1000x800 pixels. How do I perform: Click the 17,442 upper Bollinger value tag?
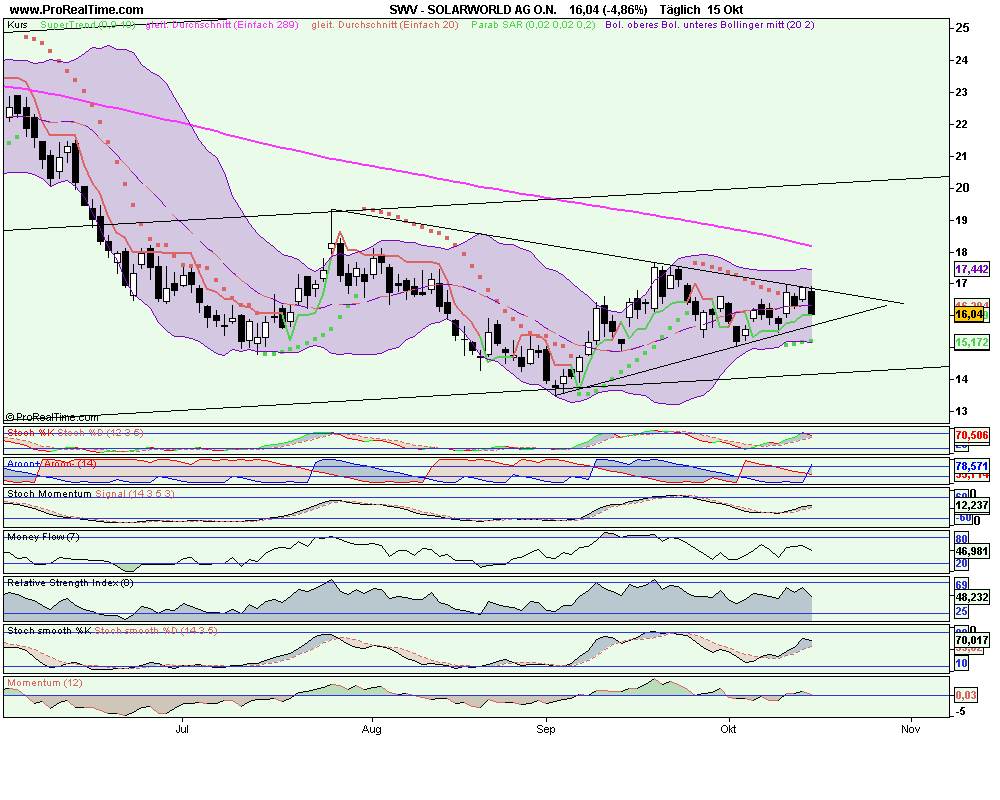point(971,269)
